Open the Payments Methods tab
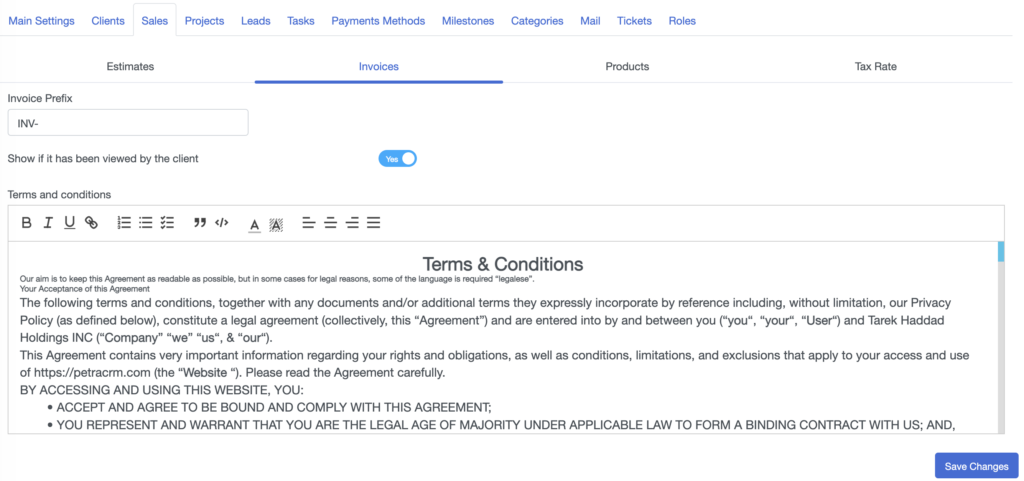This screenshot has width=1024, height=481. [378, 21]
